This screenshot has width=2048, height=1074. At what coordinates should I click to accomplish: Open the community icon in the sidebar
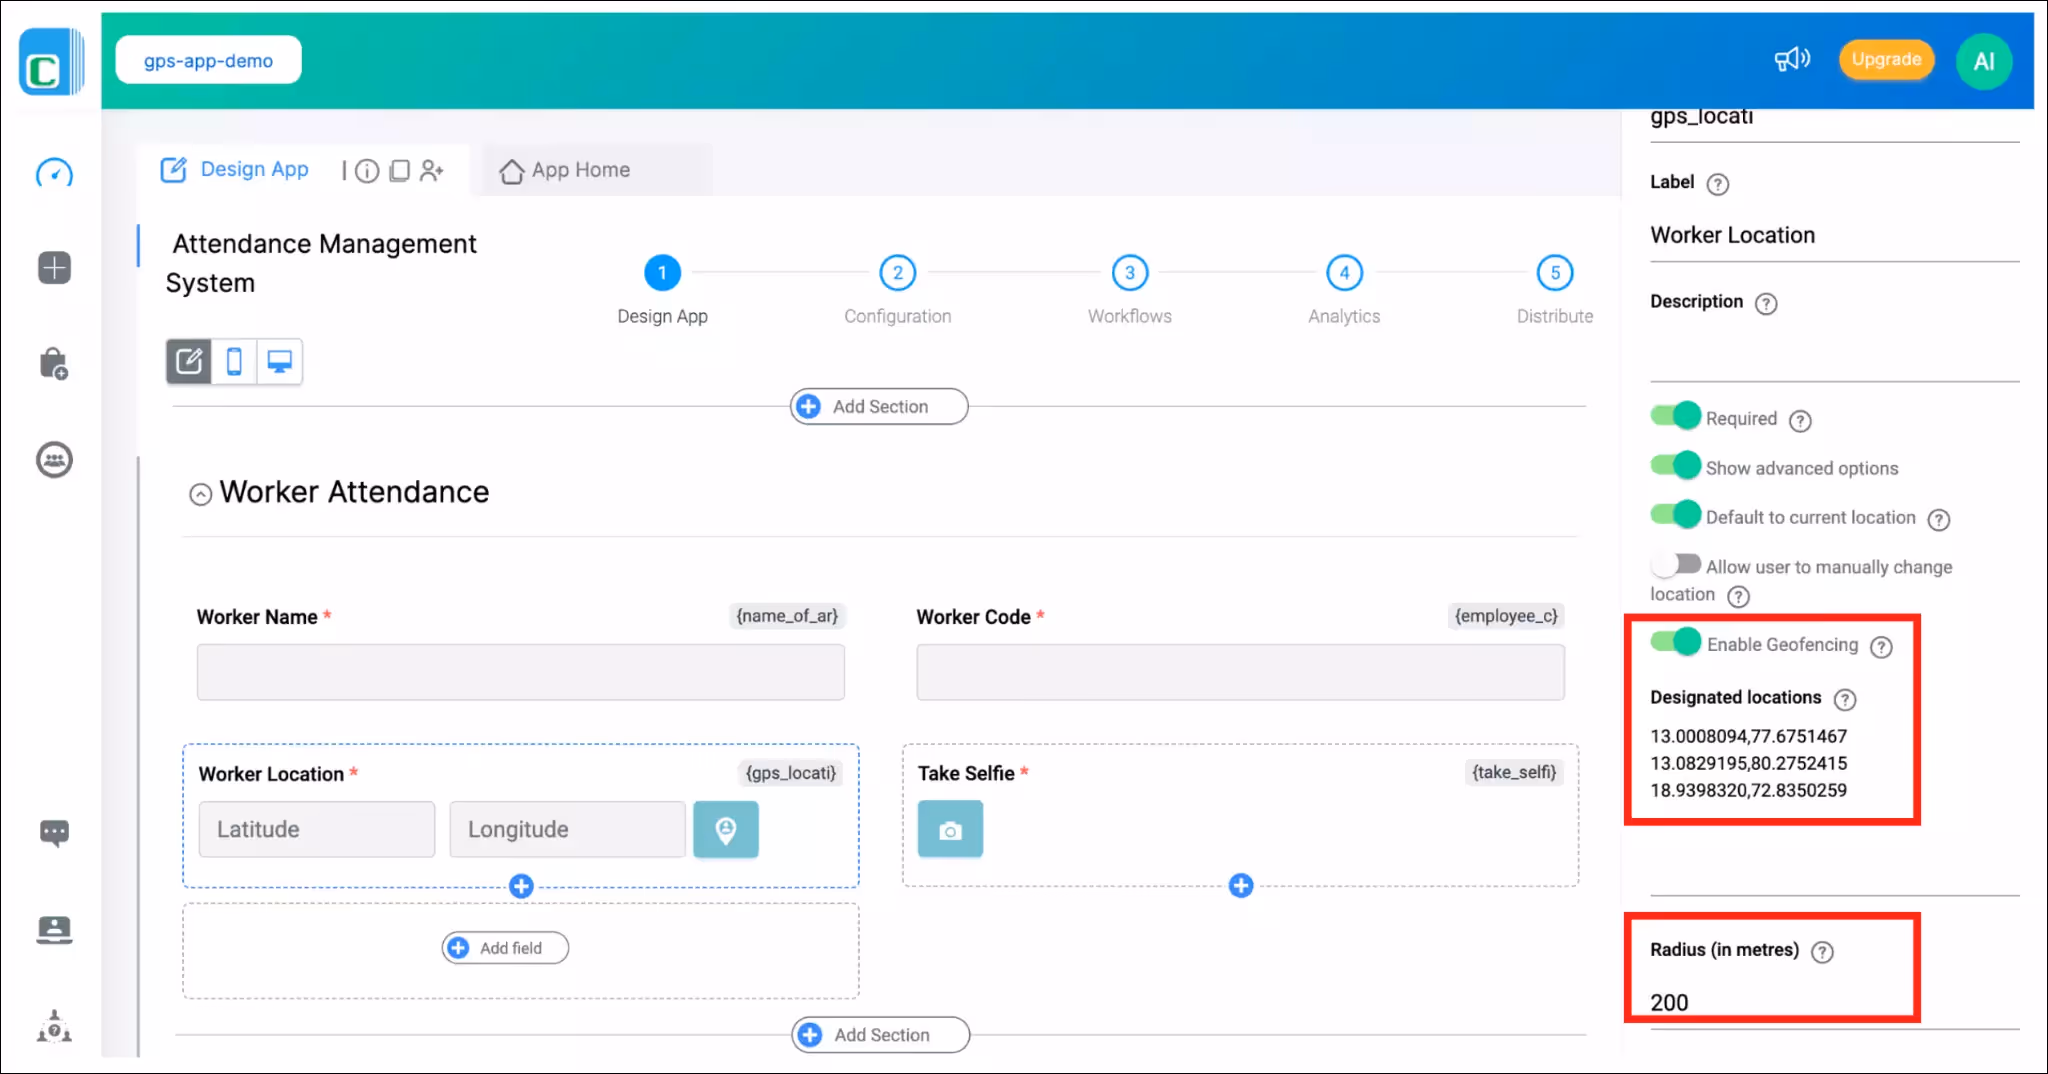pos(54,459)
